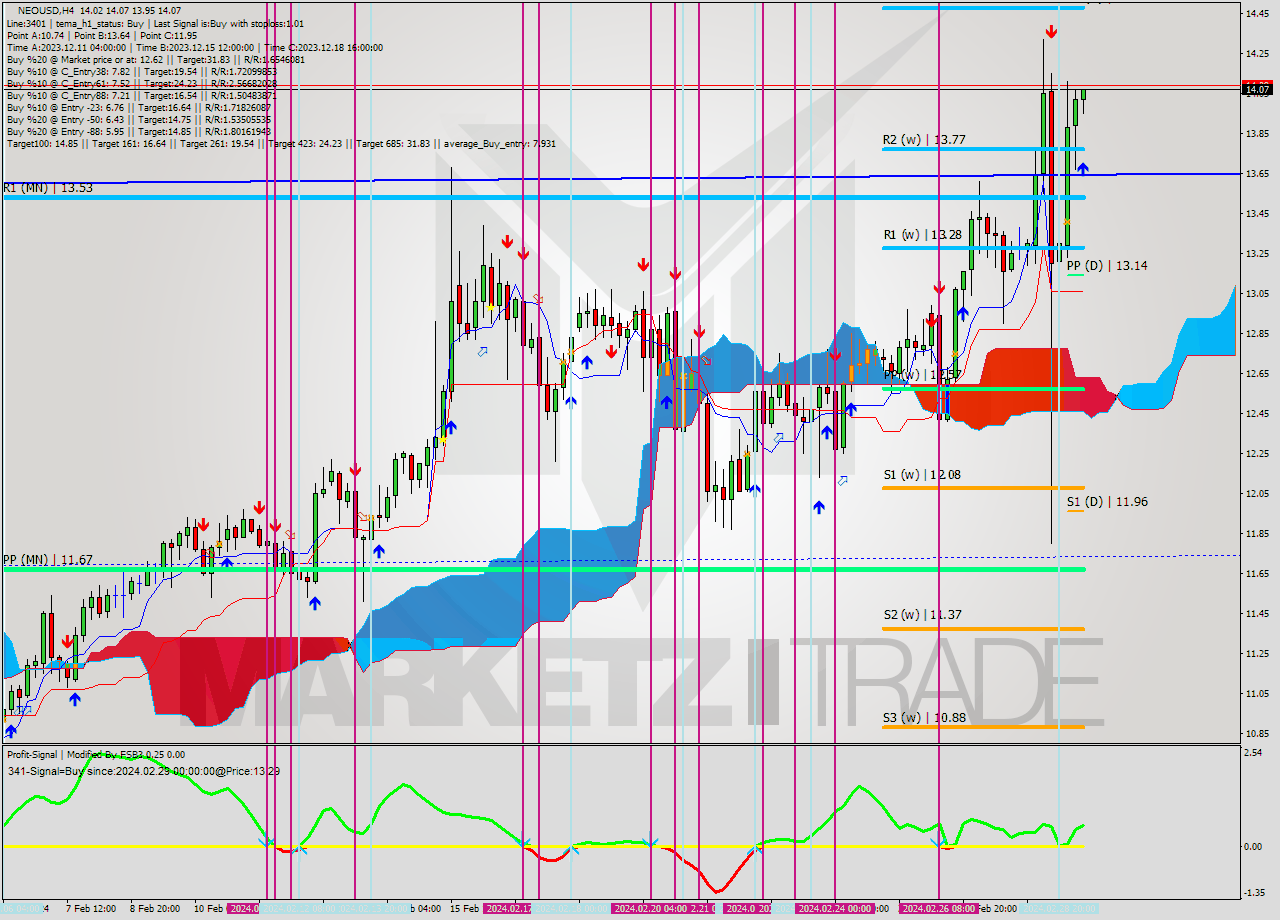Click the 'S1 (D) | 11.96' daily support label

(x=1107, y=502)
